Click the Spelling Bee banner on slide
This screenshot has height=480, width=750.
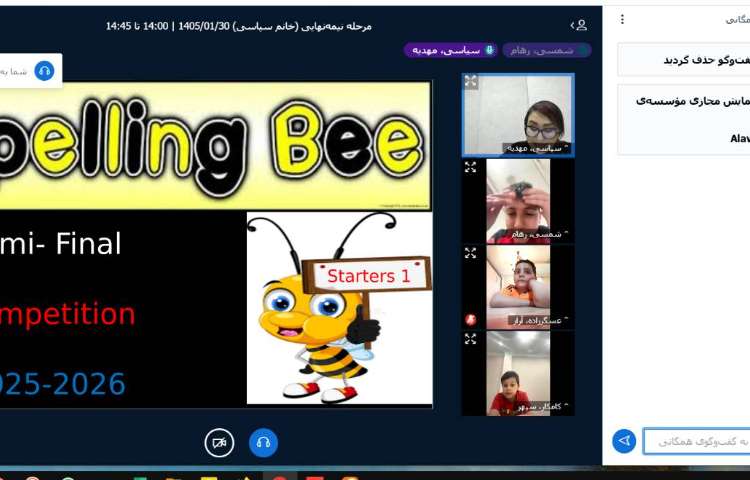215,145
